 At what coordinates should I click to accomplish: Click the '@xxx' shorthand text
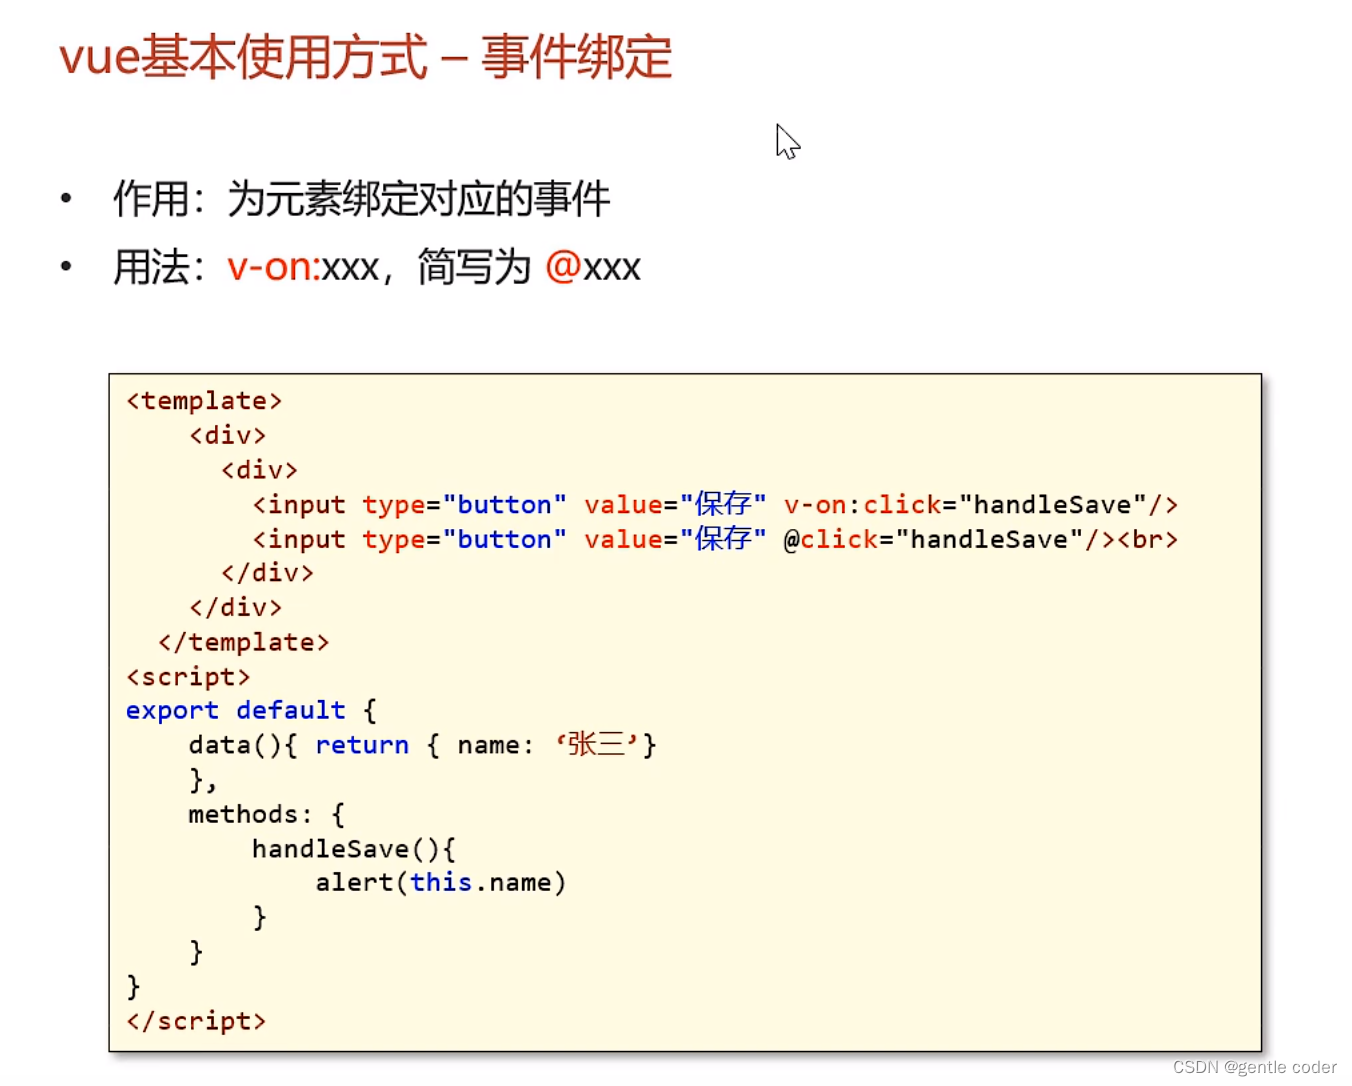pyautogui.click(x=593, y=267)
